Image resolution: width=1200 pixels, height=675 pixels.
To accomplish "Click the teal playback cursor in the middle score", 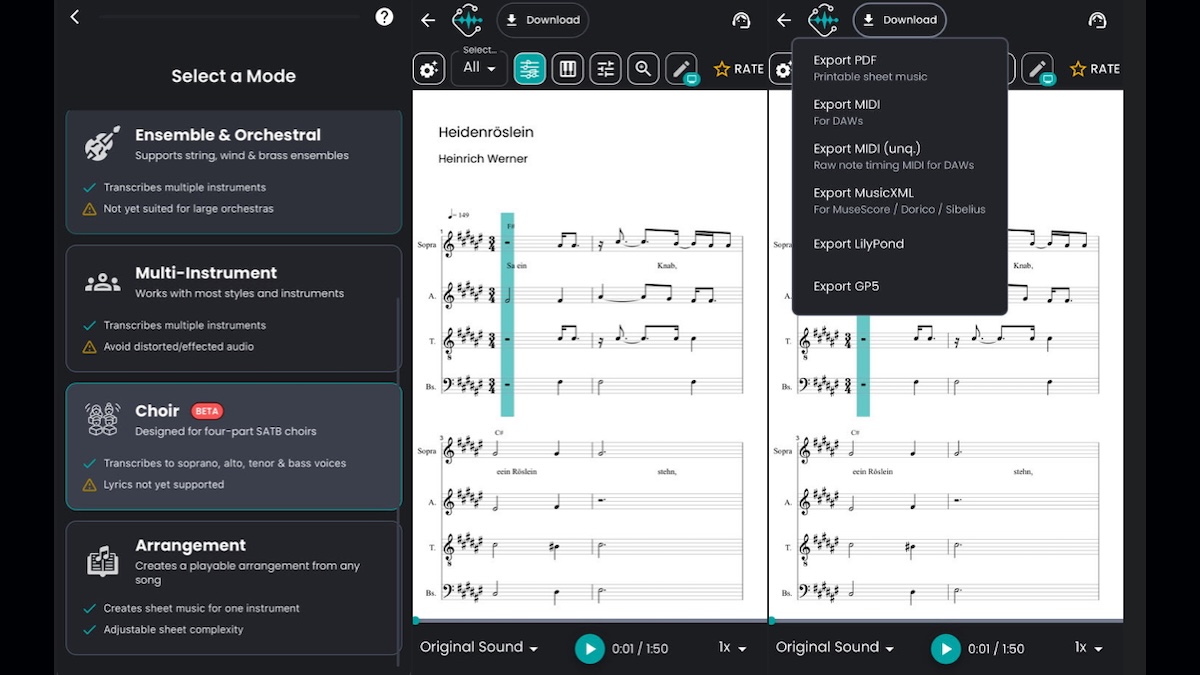I will [507, 314].
